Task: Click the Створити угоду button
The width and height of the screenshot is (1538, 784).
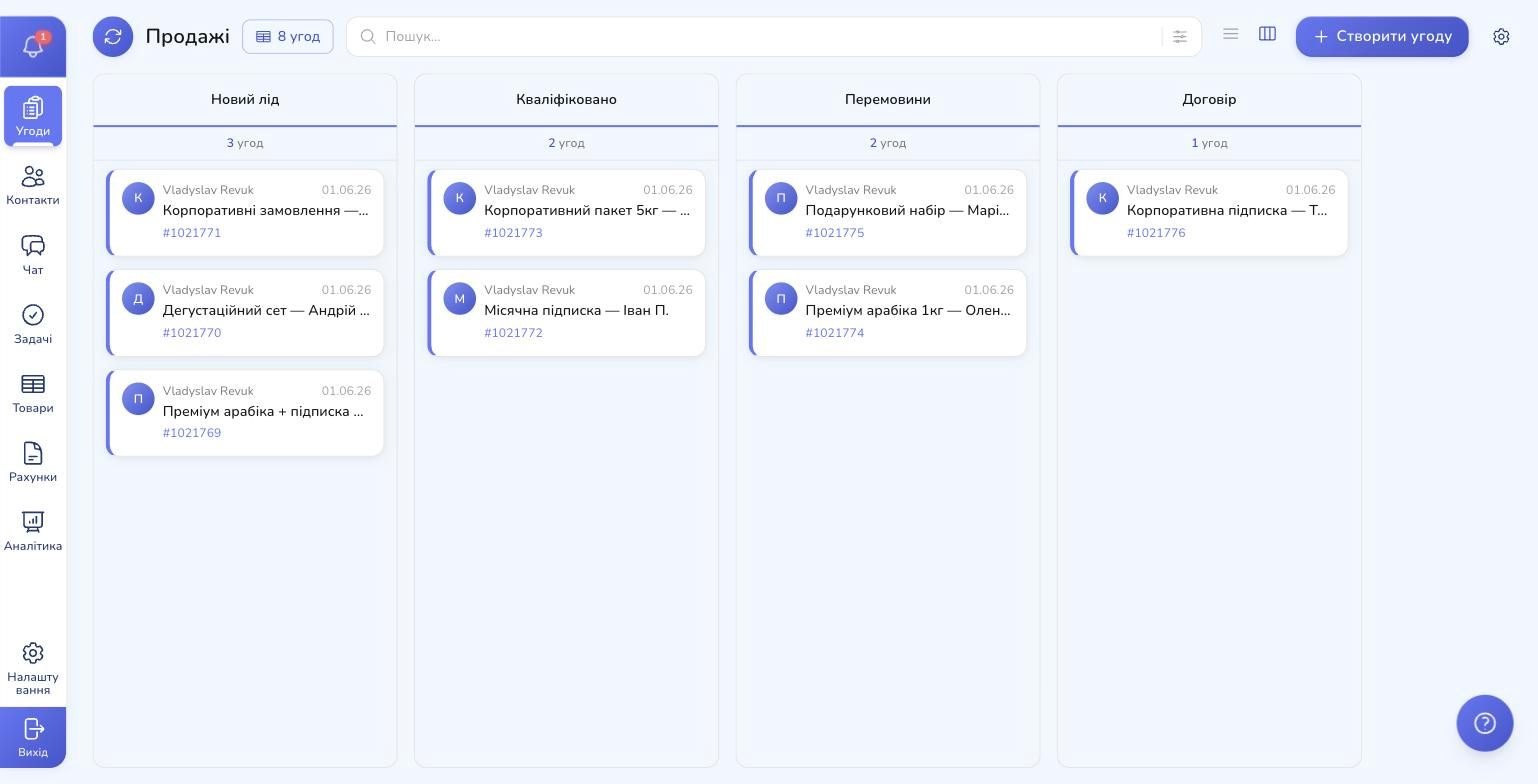Action: click(x=1382, y=36)
